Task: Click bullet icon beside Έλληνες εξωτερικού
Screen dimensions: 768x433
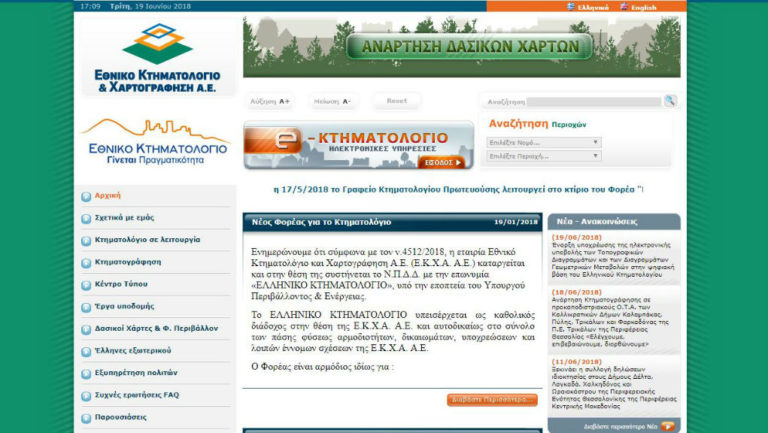Action: [x=86, y=352]
